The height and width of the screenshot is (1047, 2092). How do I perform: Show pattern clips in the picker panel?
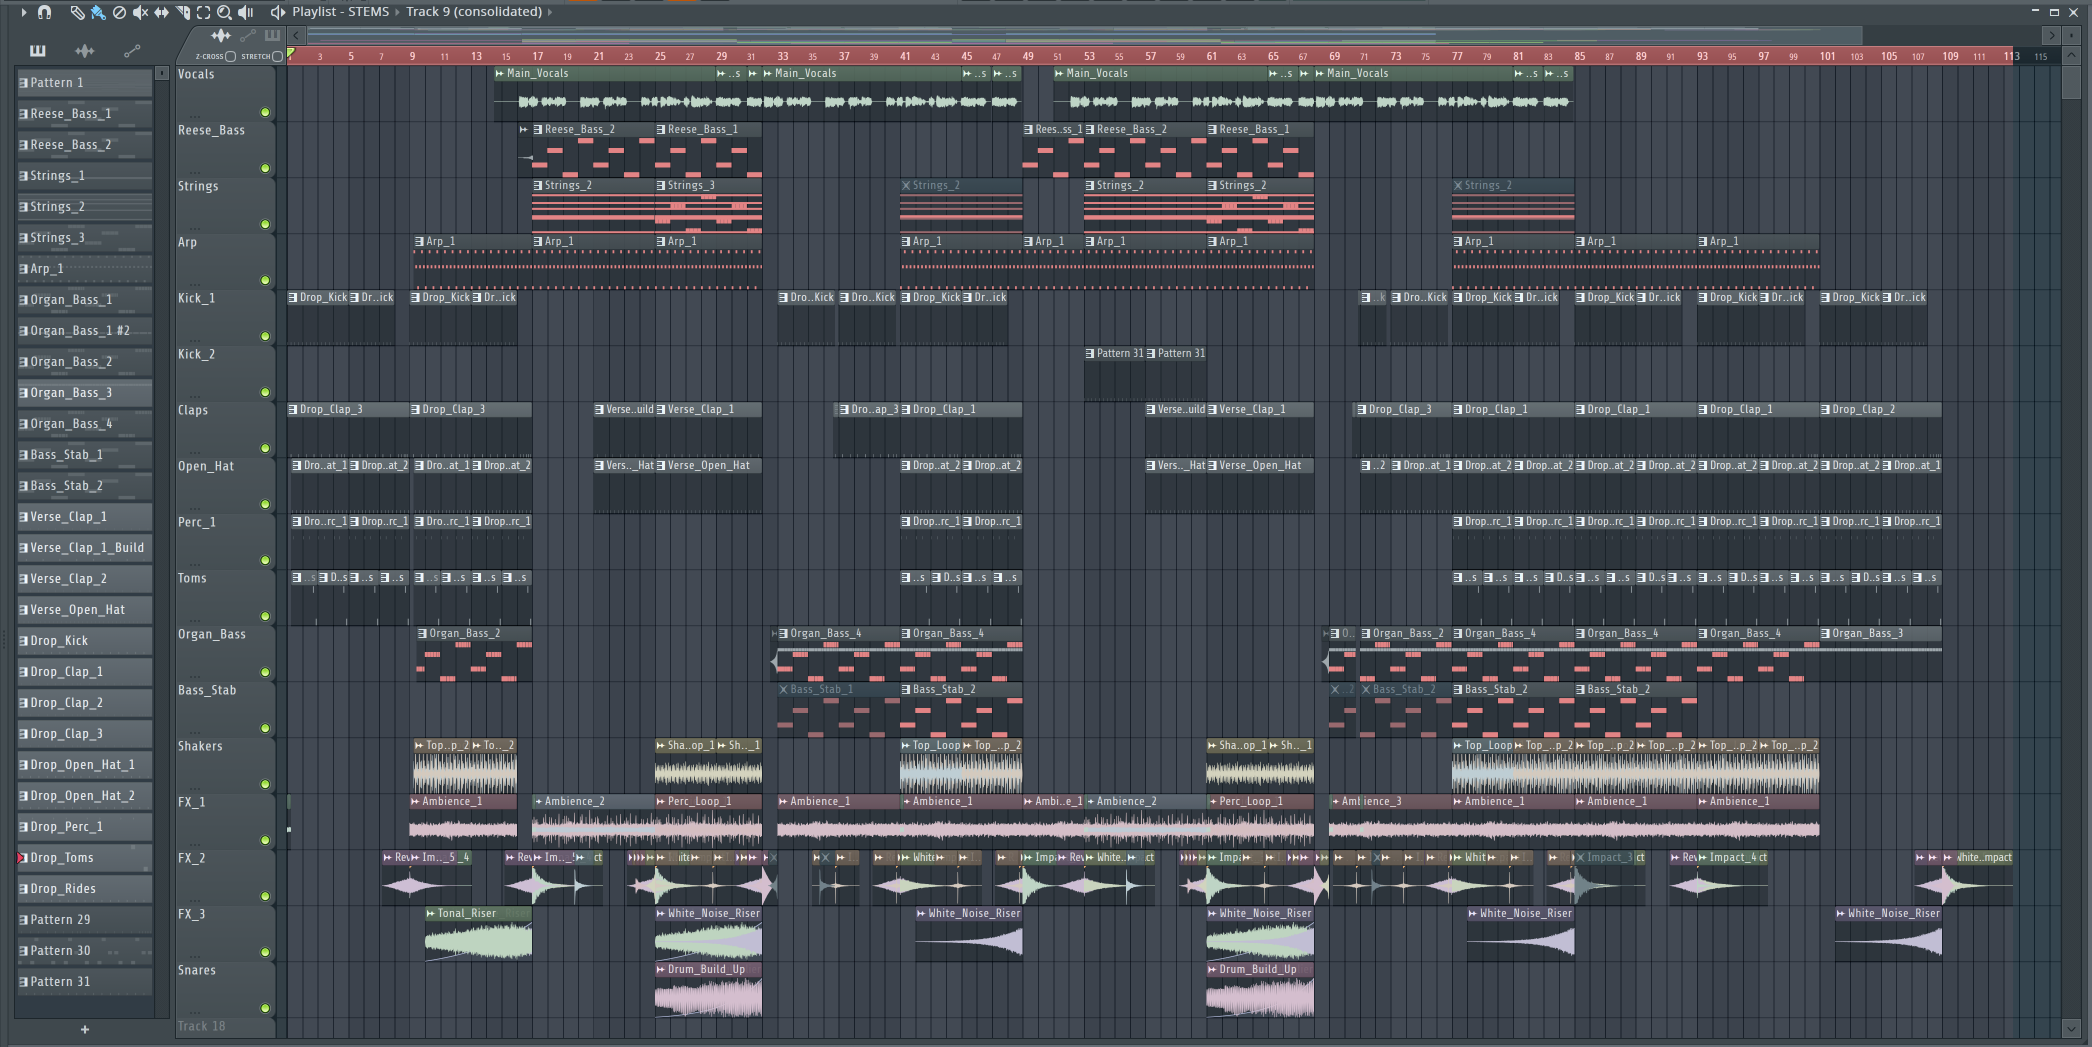(x=38, y=50)
